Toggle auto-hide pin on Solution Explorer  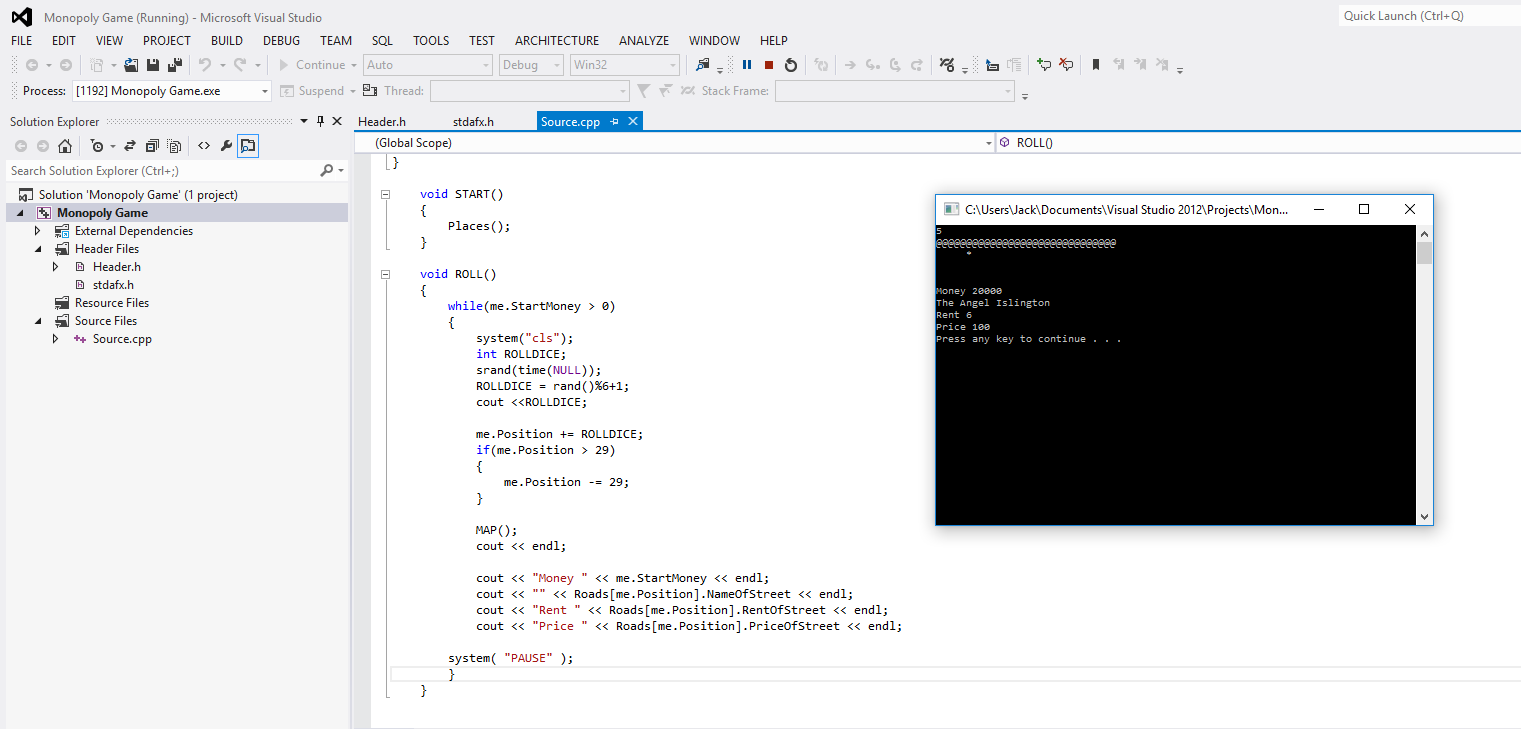click(321, 121)
